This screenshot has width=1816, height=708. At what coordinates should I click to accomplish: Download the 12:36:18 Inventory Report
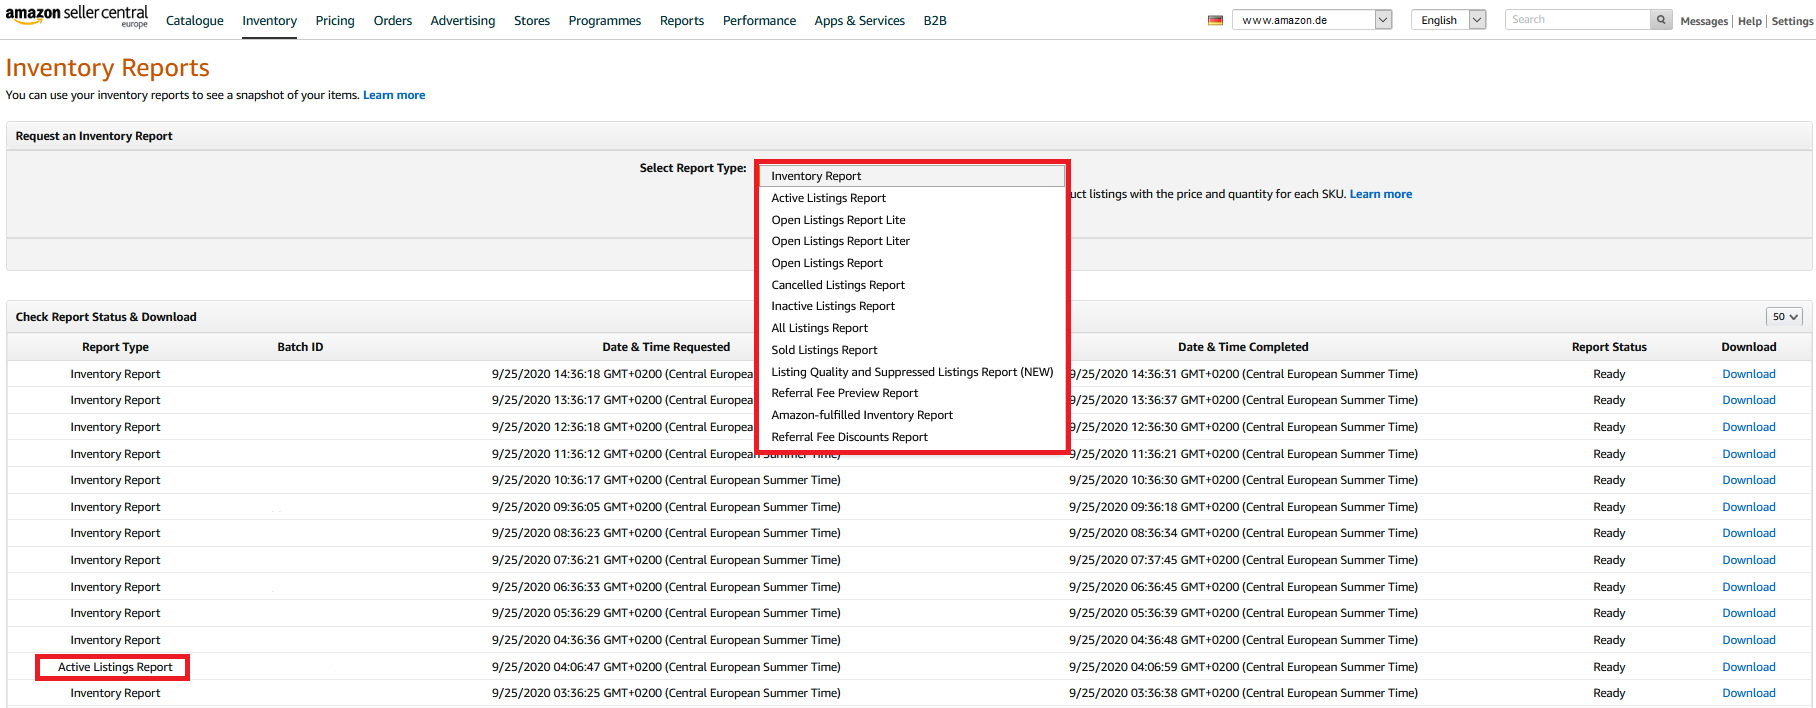[x=1749, y=427]
